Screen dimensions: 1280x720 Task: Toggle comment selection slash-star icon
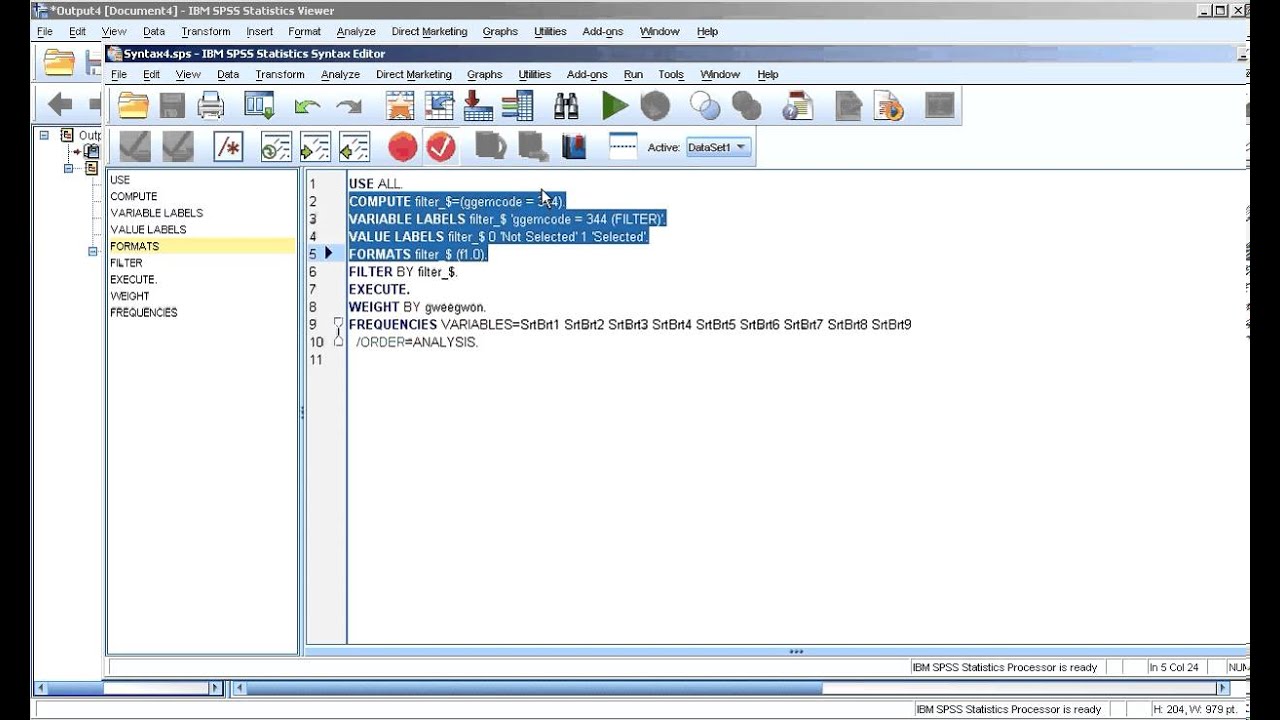click(229, 147)
